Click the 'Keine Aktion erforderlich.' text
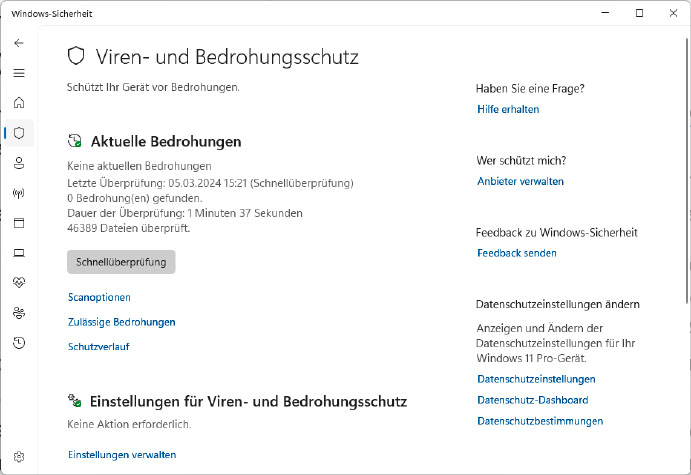The height and width of the screenshot is (475, 691). point(129,424)
